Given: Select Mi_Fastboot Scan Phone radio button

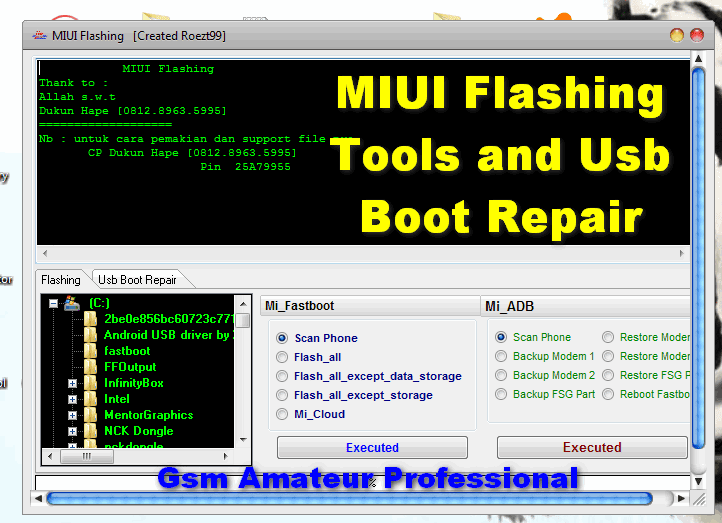Looking at the screenshot, I should click(282, 338).
